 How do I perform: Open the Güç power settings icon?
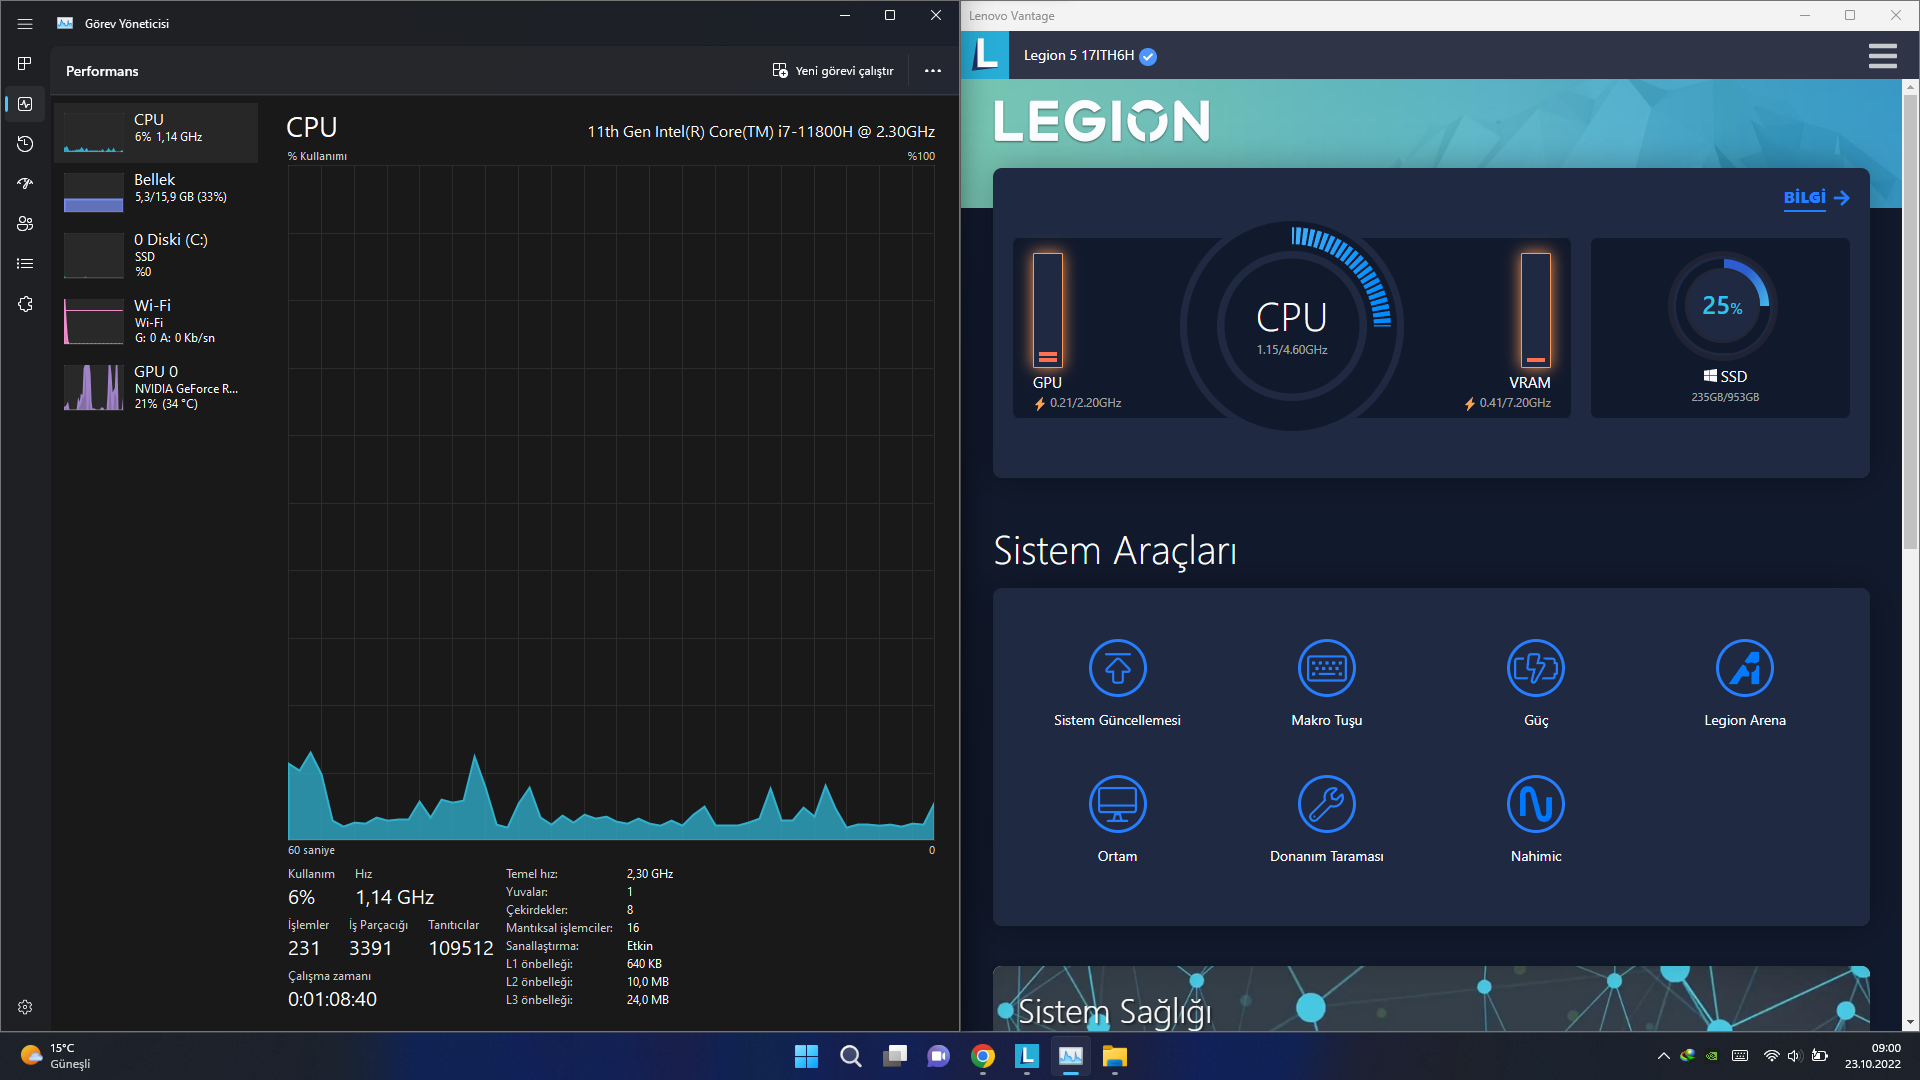click(1535, 668)
